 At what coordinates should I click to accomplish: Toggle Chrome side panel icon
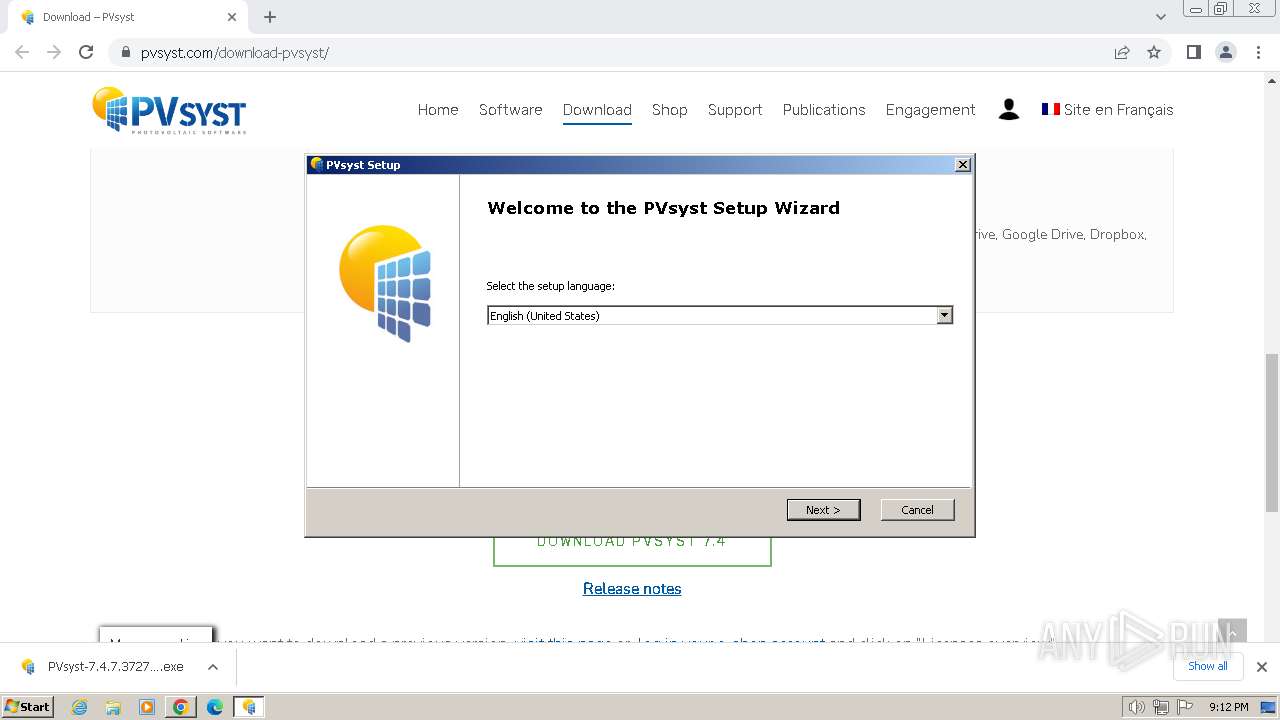[1193, 52]
